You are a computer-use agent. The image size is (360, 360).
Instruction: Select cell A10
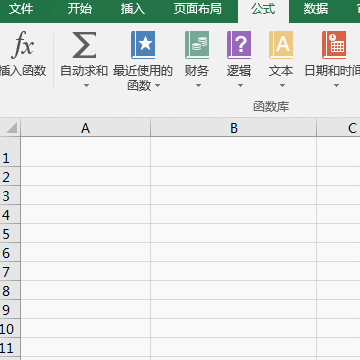[x=85, y=328]
